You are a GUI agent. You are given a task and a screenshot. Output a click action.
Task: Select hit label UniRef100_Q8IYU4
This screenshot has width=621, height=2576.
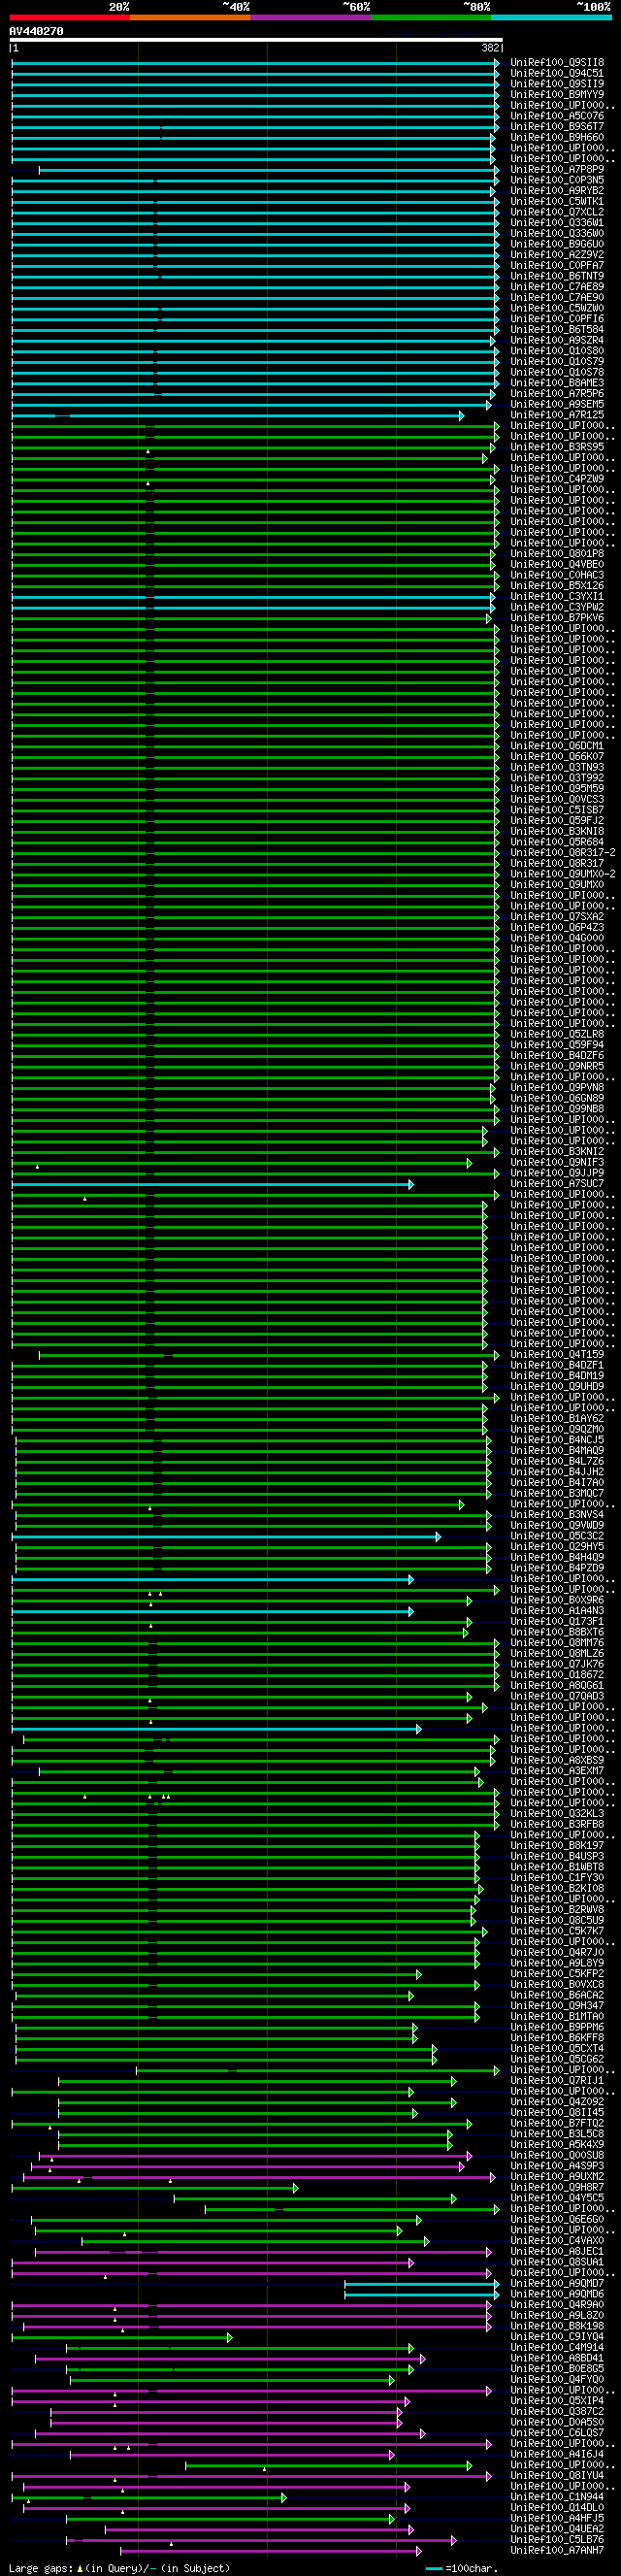click(557, 2475)
